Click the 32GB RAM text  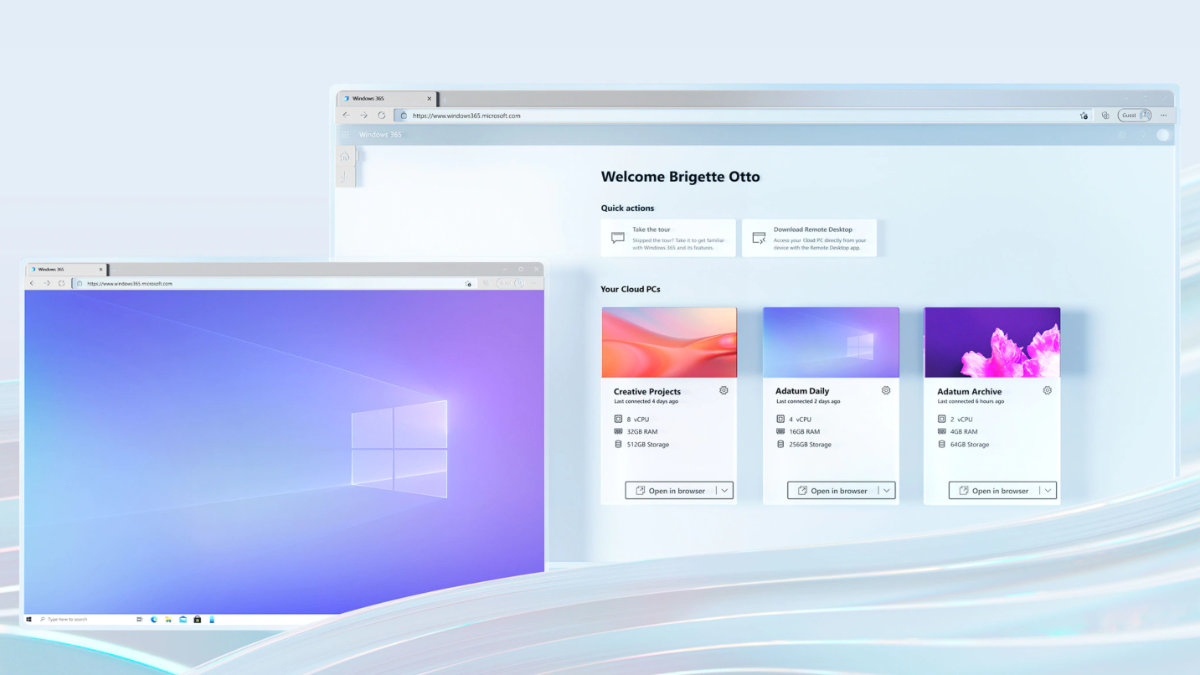pyautogui.click(x=642, y=432)
